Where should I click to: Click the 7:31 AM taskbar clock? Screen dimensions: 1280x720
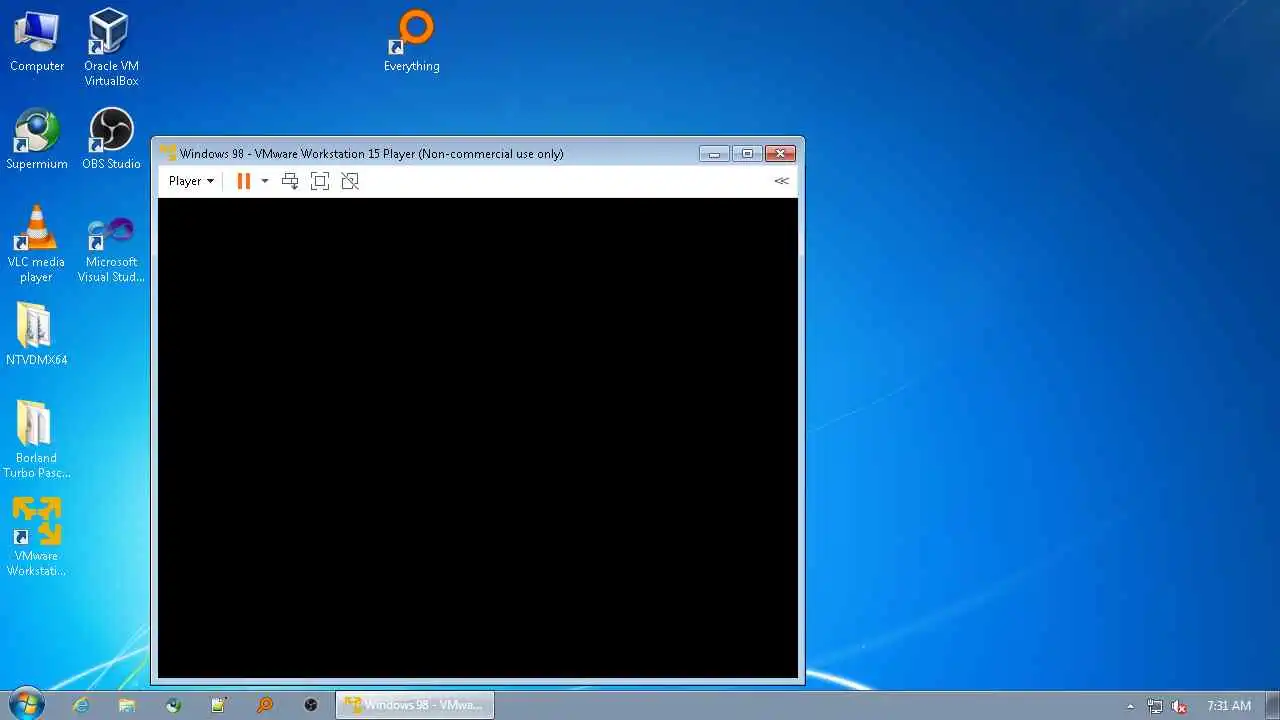pos(1229,706)
